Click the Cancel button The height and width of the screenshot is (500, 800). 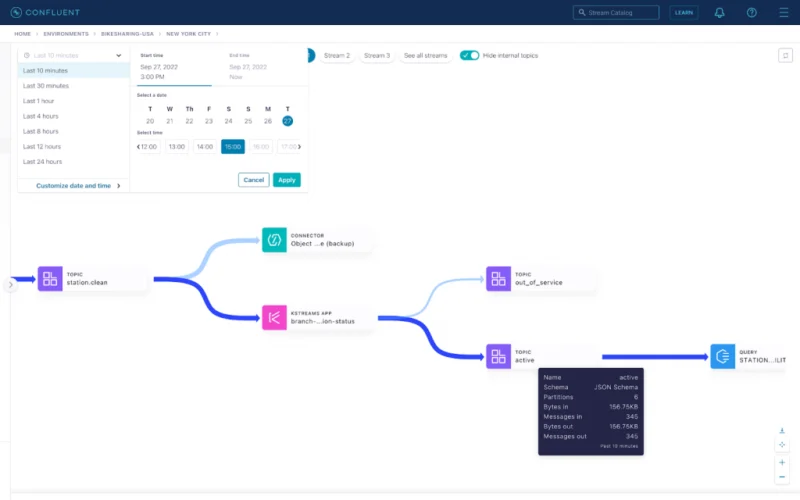tap(254, 180)
